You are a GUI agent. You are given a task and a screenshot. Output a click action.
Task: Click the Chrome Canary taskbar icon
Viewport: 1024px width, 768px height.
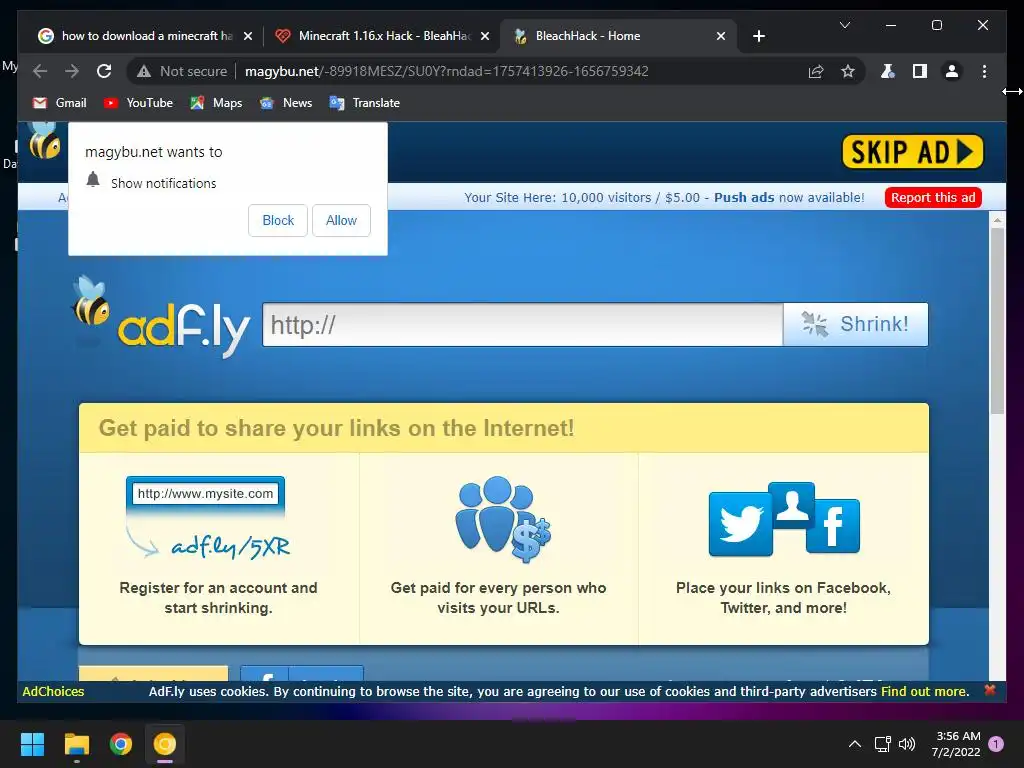[165, 744]
